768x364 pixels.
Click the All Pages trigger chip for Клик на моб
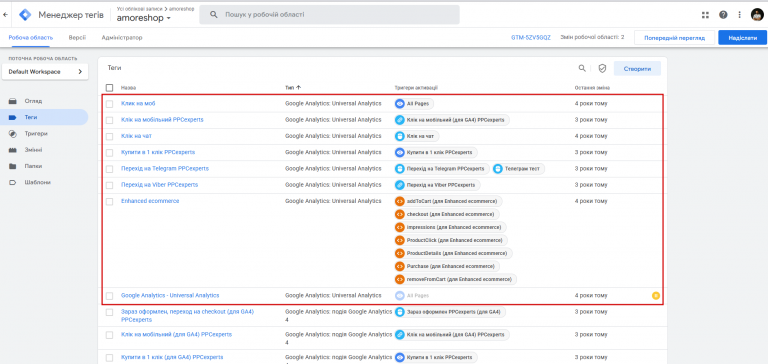point(414,104)
